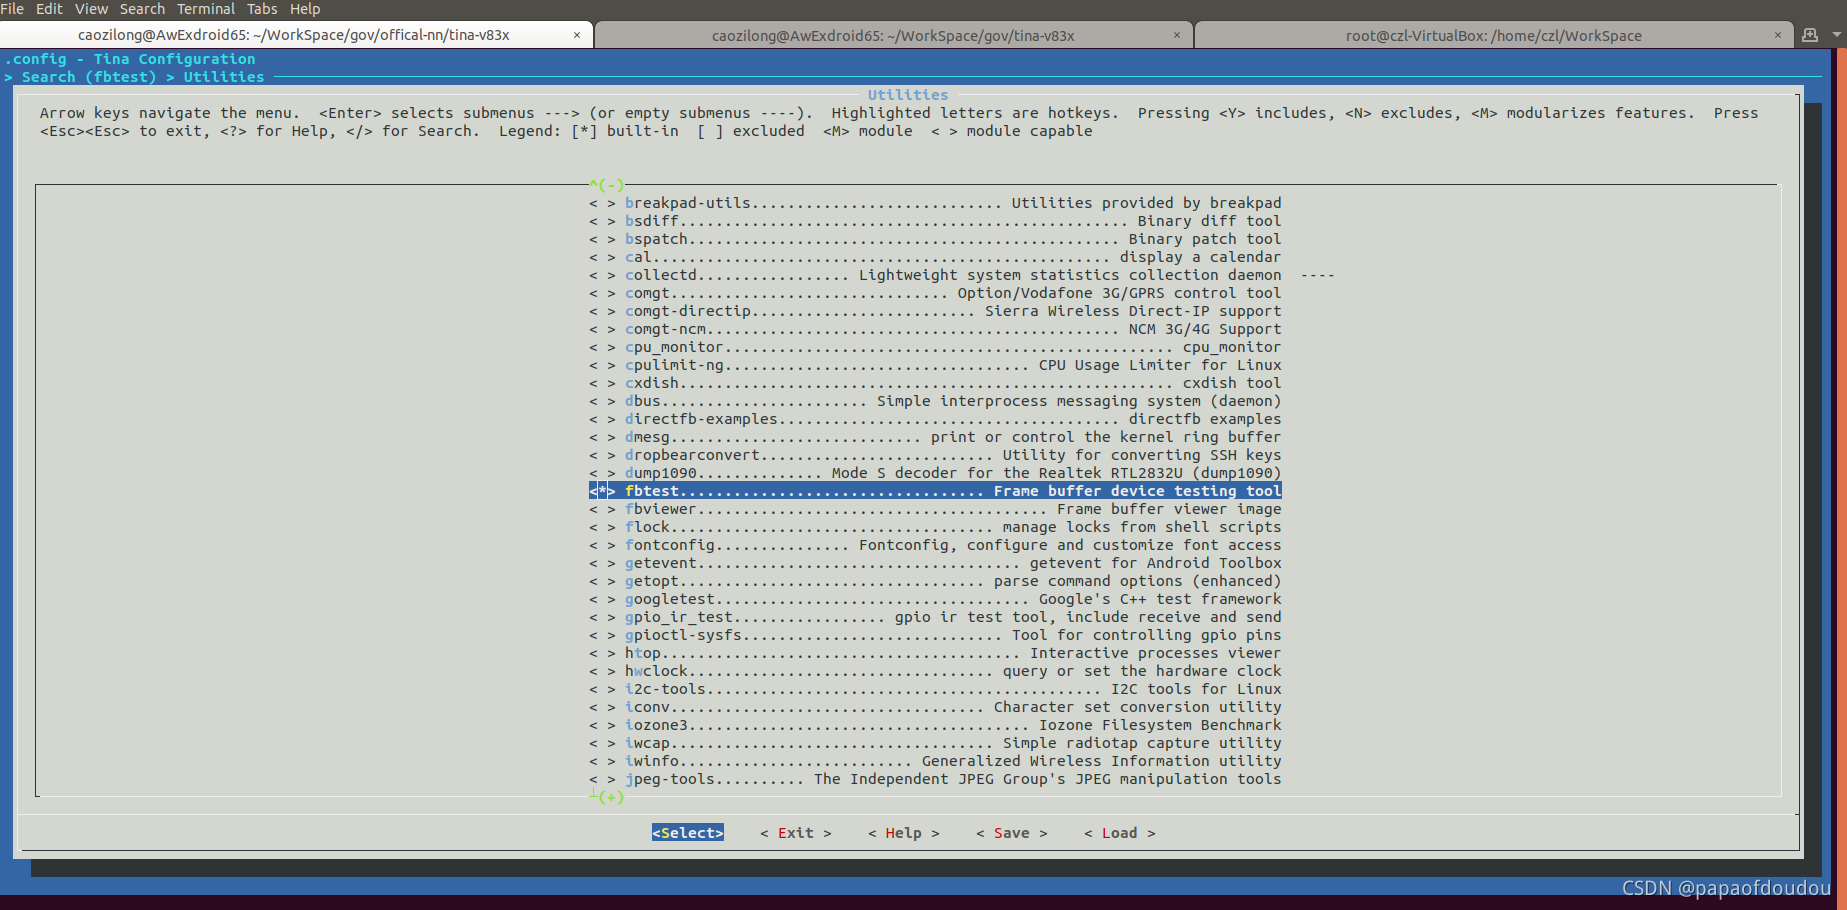Image resolution: width=1847 pixels, height=910 pixels.
Task: Select the flock entry
Action: click(935, 527)
